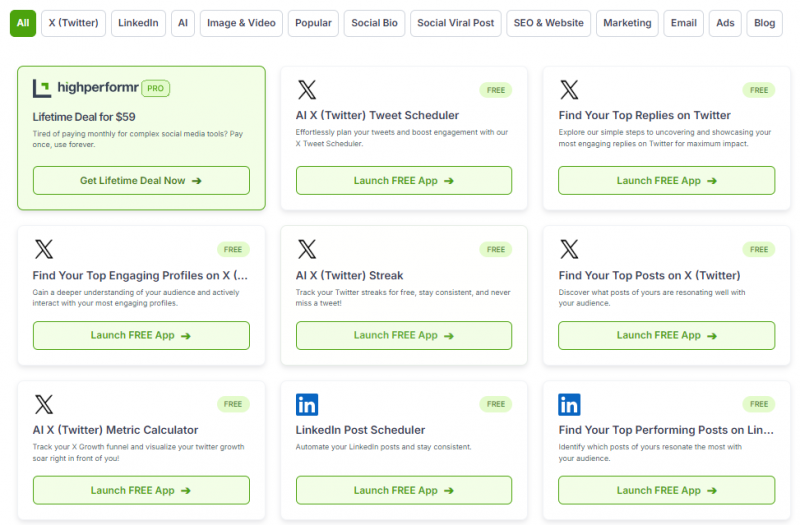This screenshot has height=525, width=800.
Task: Open 'Lifetime Deal for $59' heading
Action: [x=84, y=117]
